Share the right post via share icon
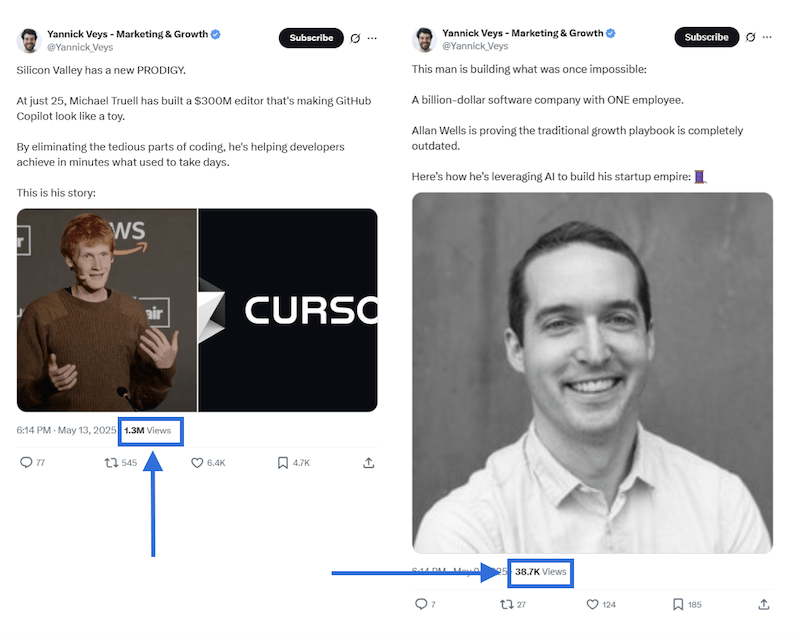This screenshot has width=800, height=637. pyautogui.click(x=764, y=604)
